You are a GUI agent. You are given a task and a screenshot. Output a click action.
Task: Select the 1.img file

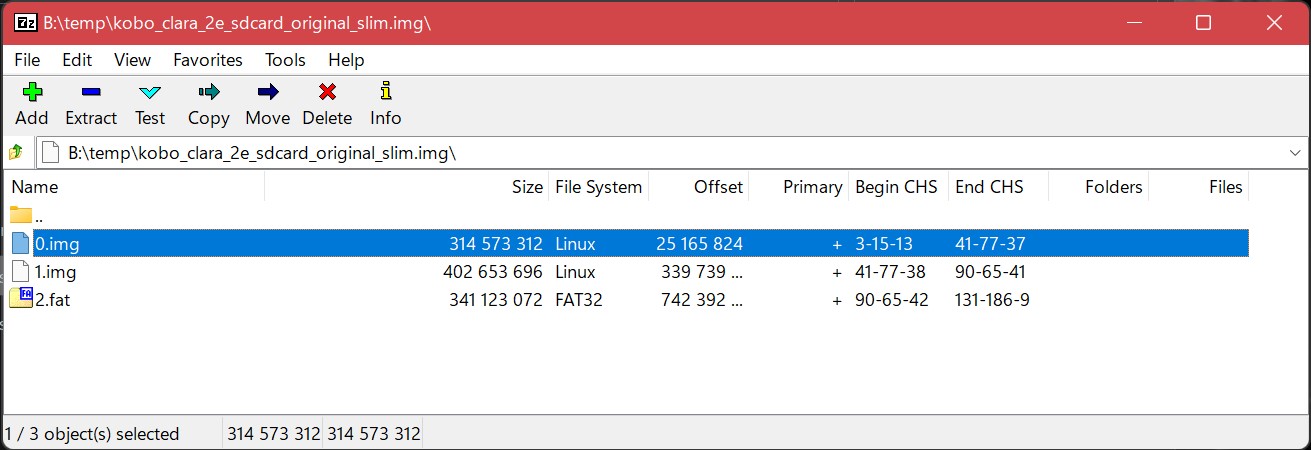[x=56, y=272]
